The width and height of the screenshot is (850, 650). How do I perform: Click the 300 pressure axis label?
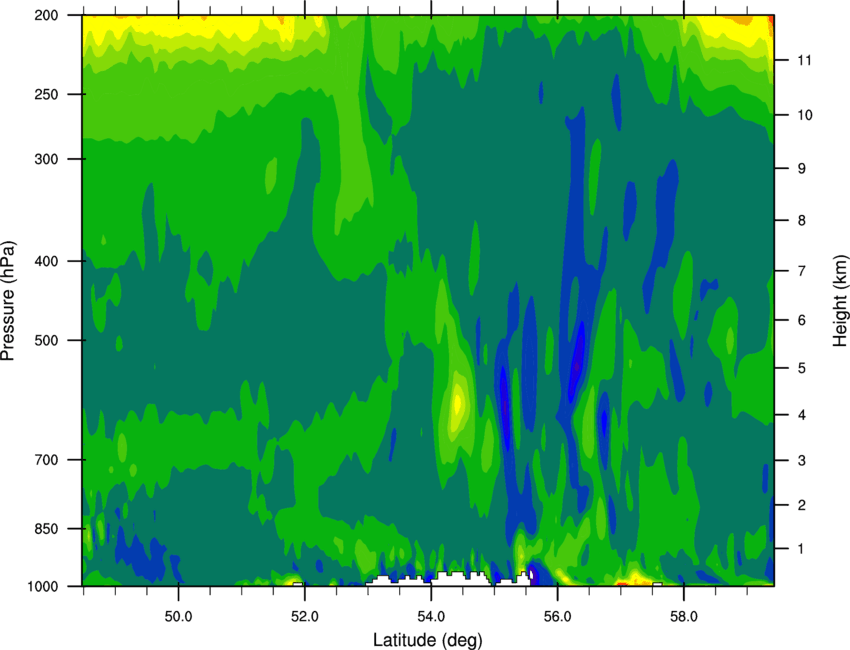pyautogui.click(x=46, y=159)
